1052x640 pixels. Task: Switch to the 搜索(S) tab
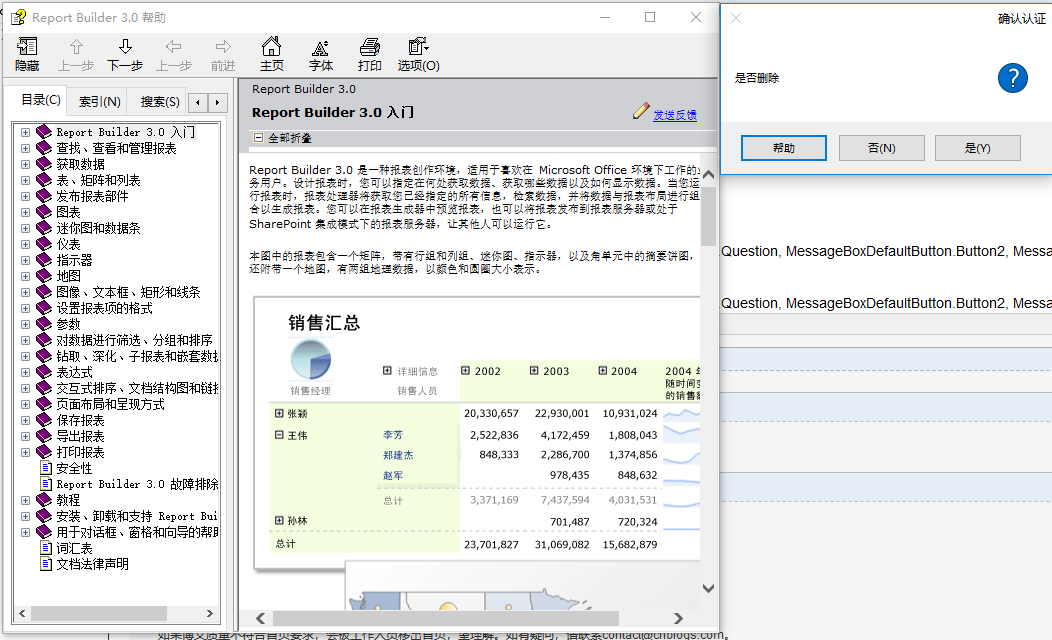160,101
